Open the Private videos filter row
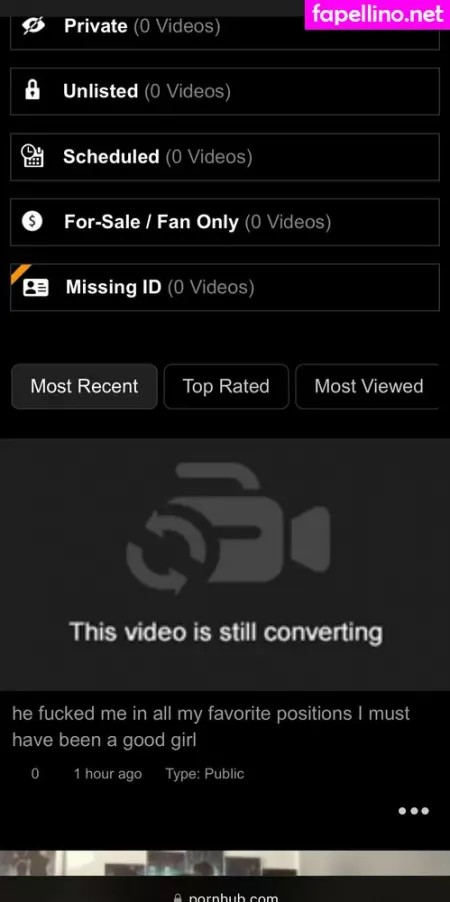The image size is (450, 902). [225, 29]
